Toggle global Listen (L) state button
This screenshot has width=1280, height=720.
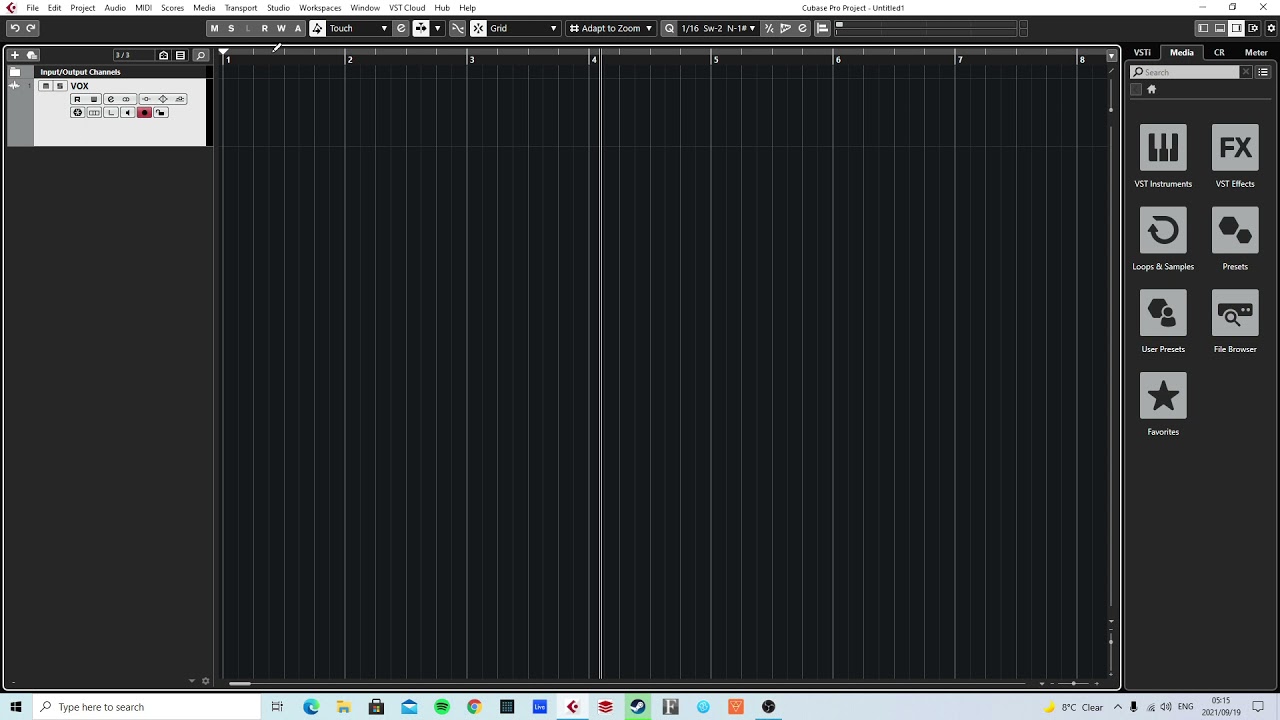point(248,28)
